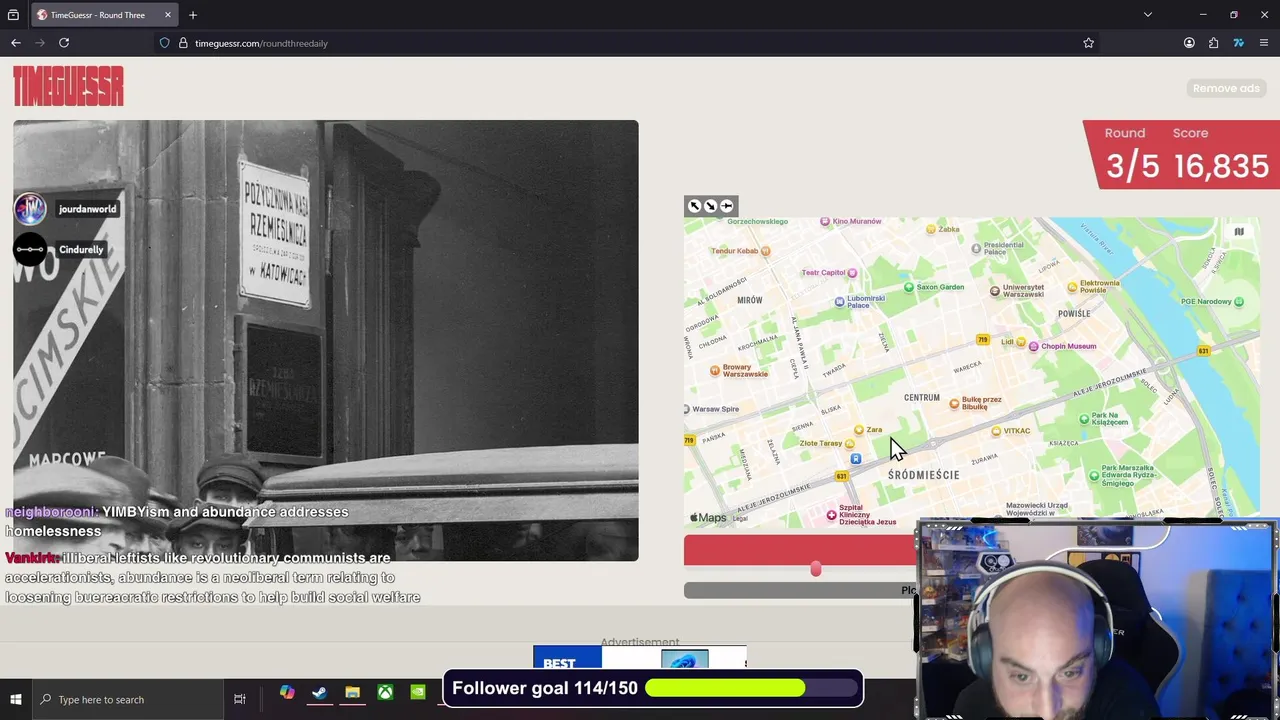This screenshot has height=720, width=1280.
Task: Select the Lubomirski Palace marker
Action: [840, 301]
